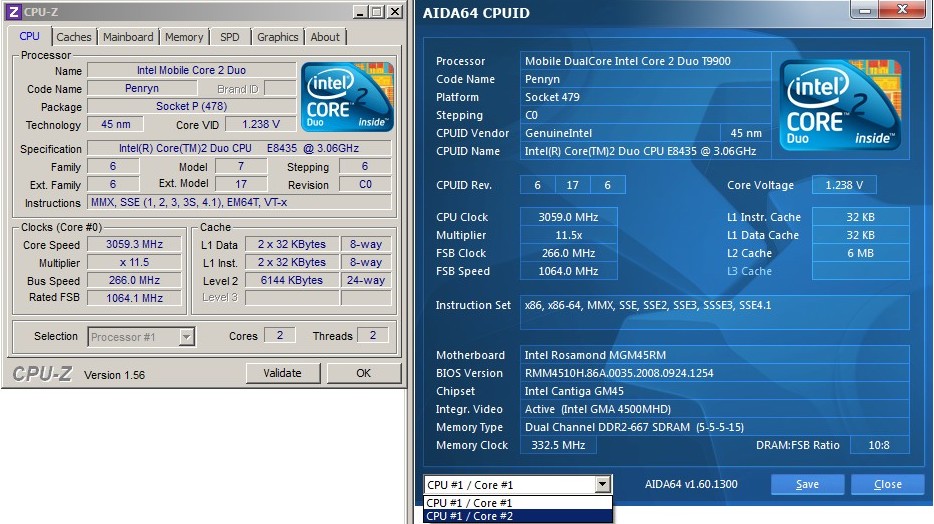Click L1 Data value 2 x 32 KBytes
Image resolution: width=934 pixels, height=524 pixels.
pyautogui.click(x=292, y=244)
